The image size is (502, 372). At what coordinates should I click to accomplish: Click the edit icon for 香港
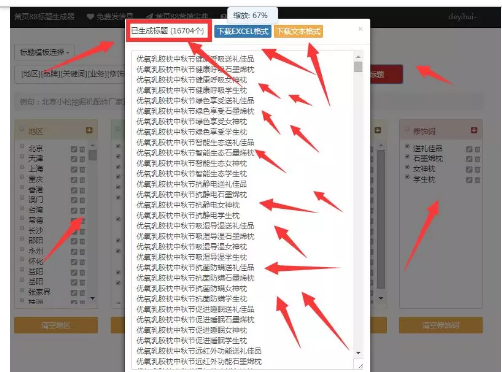(74, 190)
